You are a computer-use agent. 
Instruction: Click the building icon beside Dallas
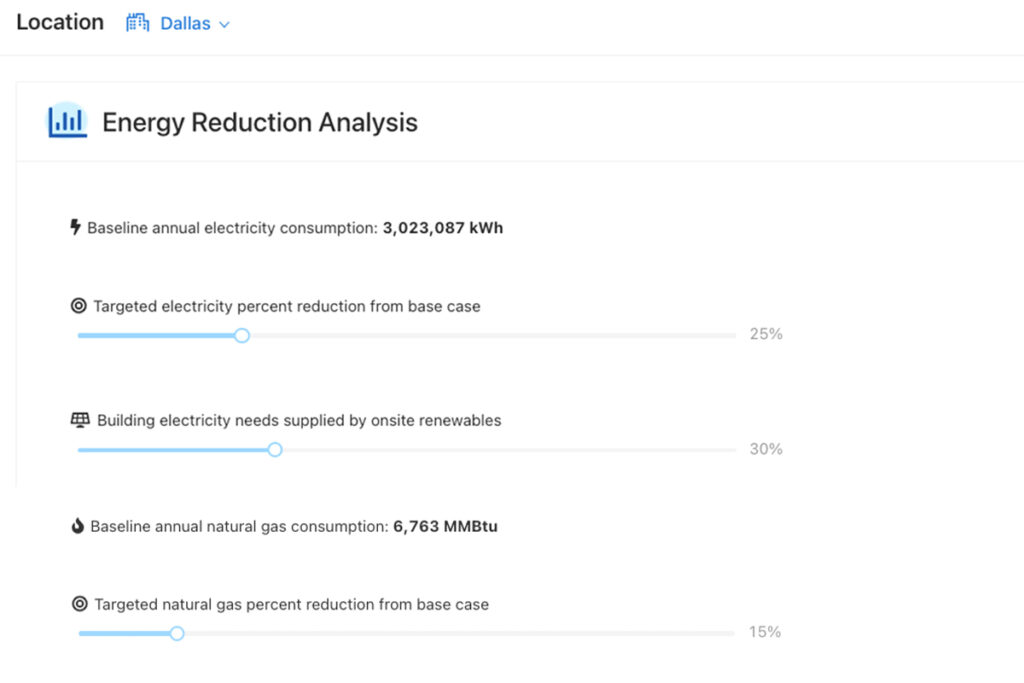[x=137, y=23]
